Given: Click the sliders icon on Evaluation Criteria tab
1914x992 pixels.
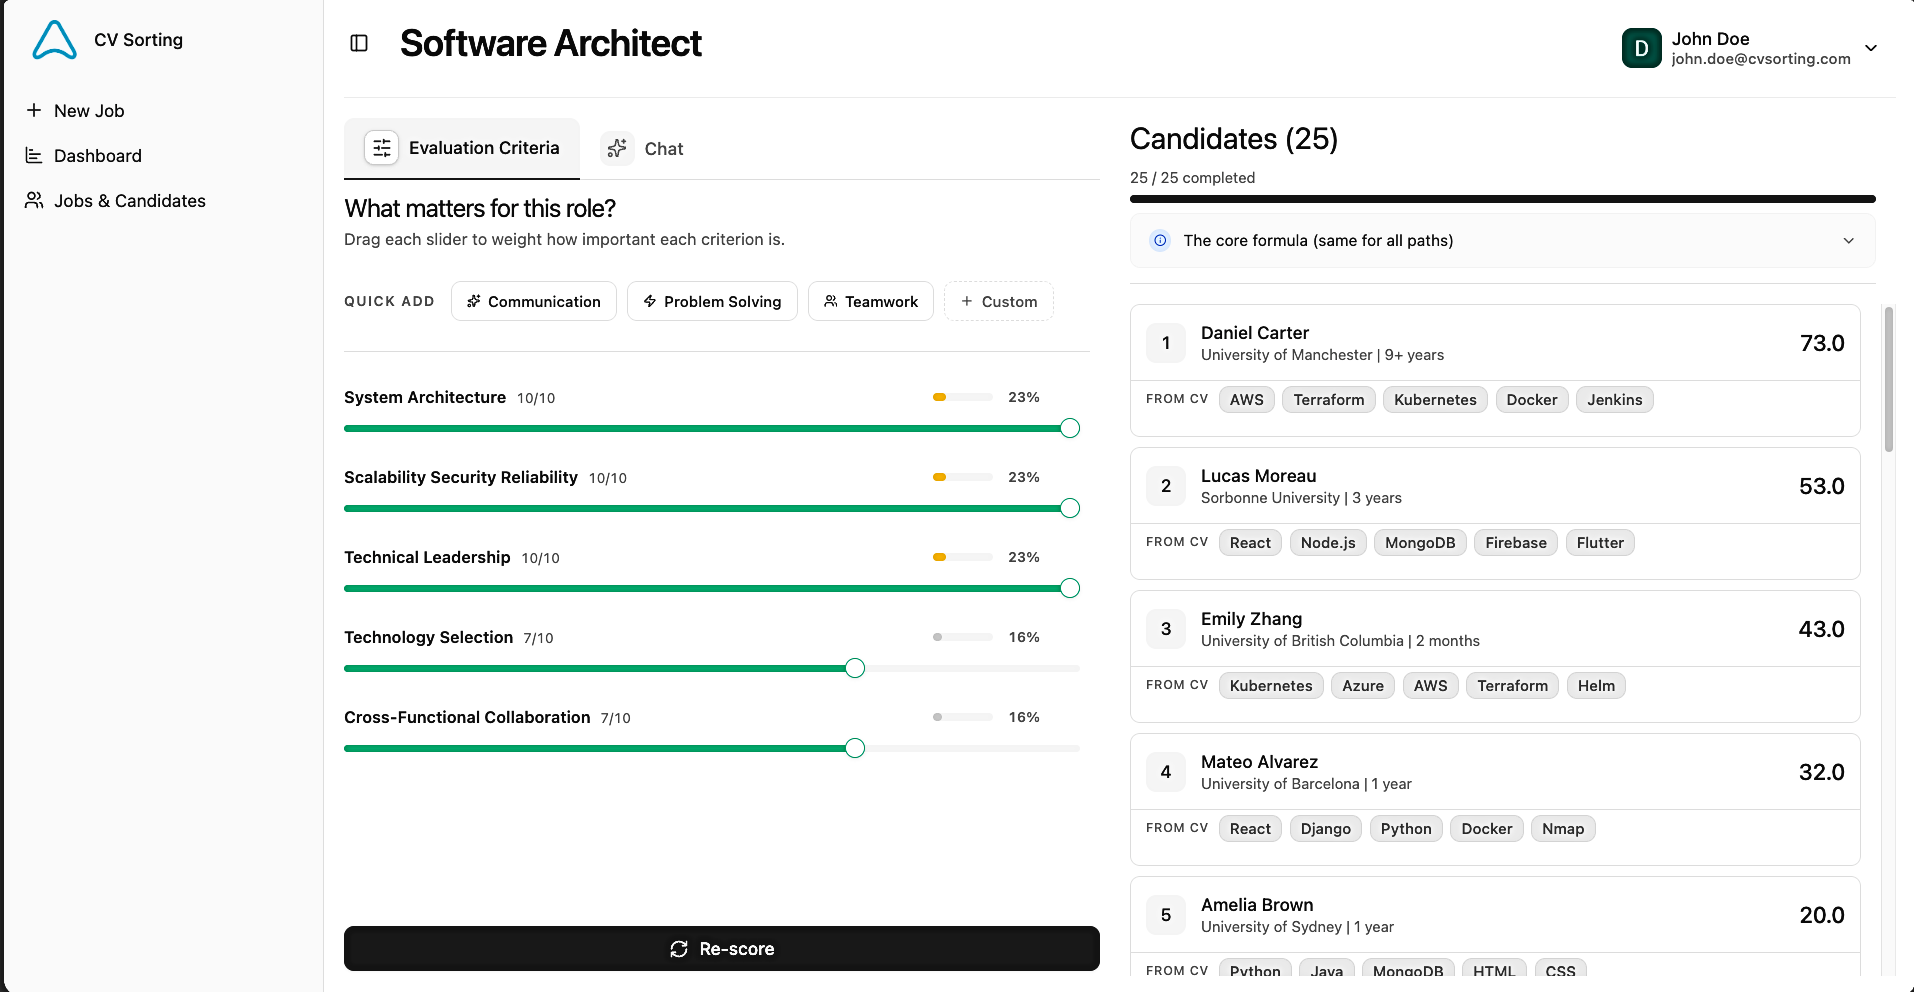Looking at the screenshot, I should tap(381, 147).
